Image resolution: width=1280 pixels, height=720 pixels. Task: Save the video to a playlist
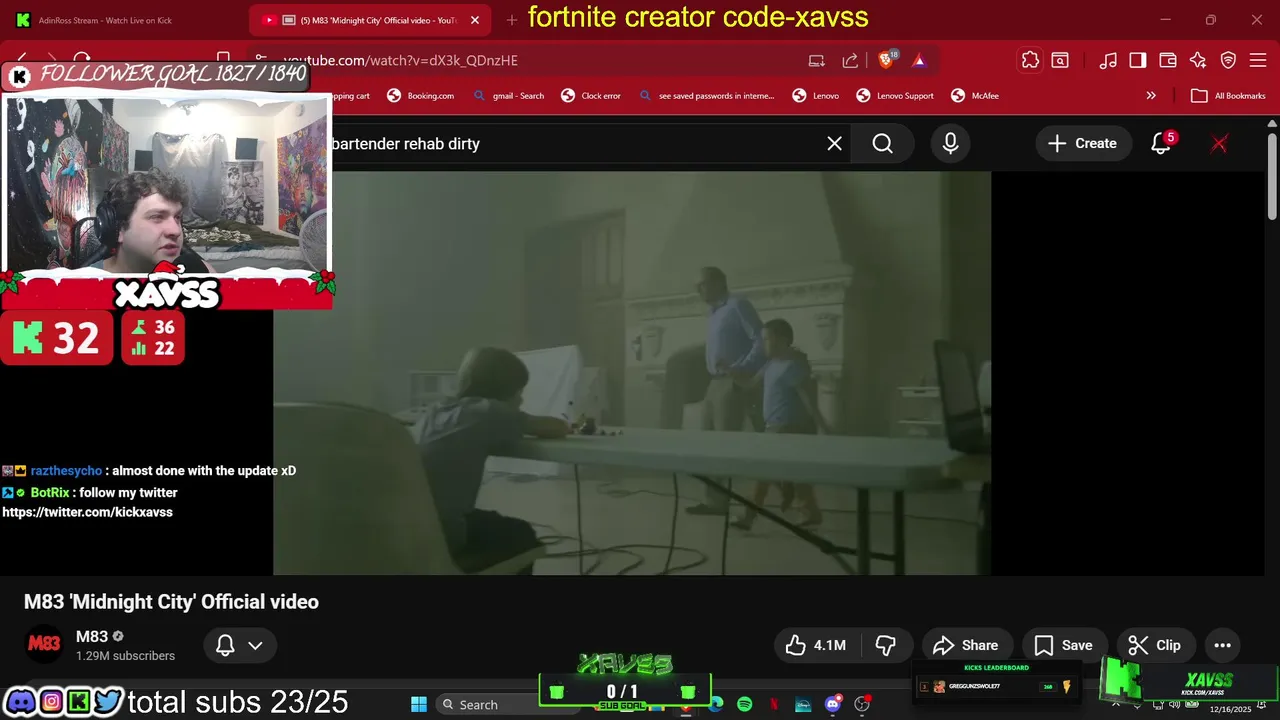tap(1063, 645)
